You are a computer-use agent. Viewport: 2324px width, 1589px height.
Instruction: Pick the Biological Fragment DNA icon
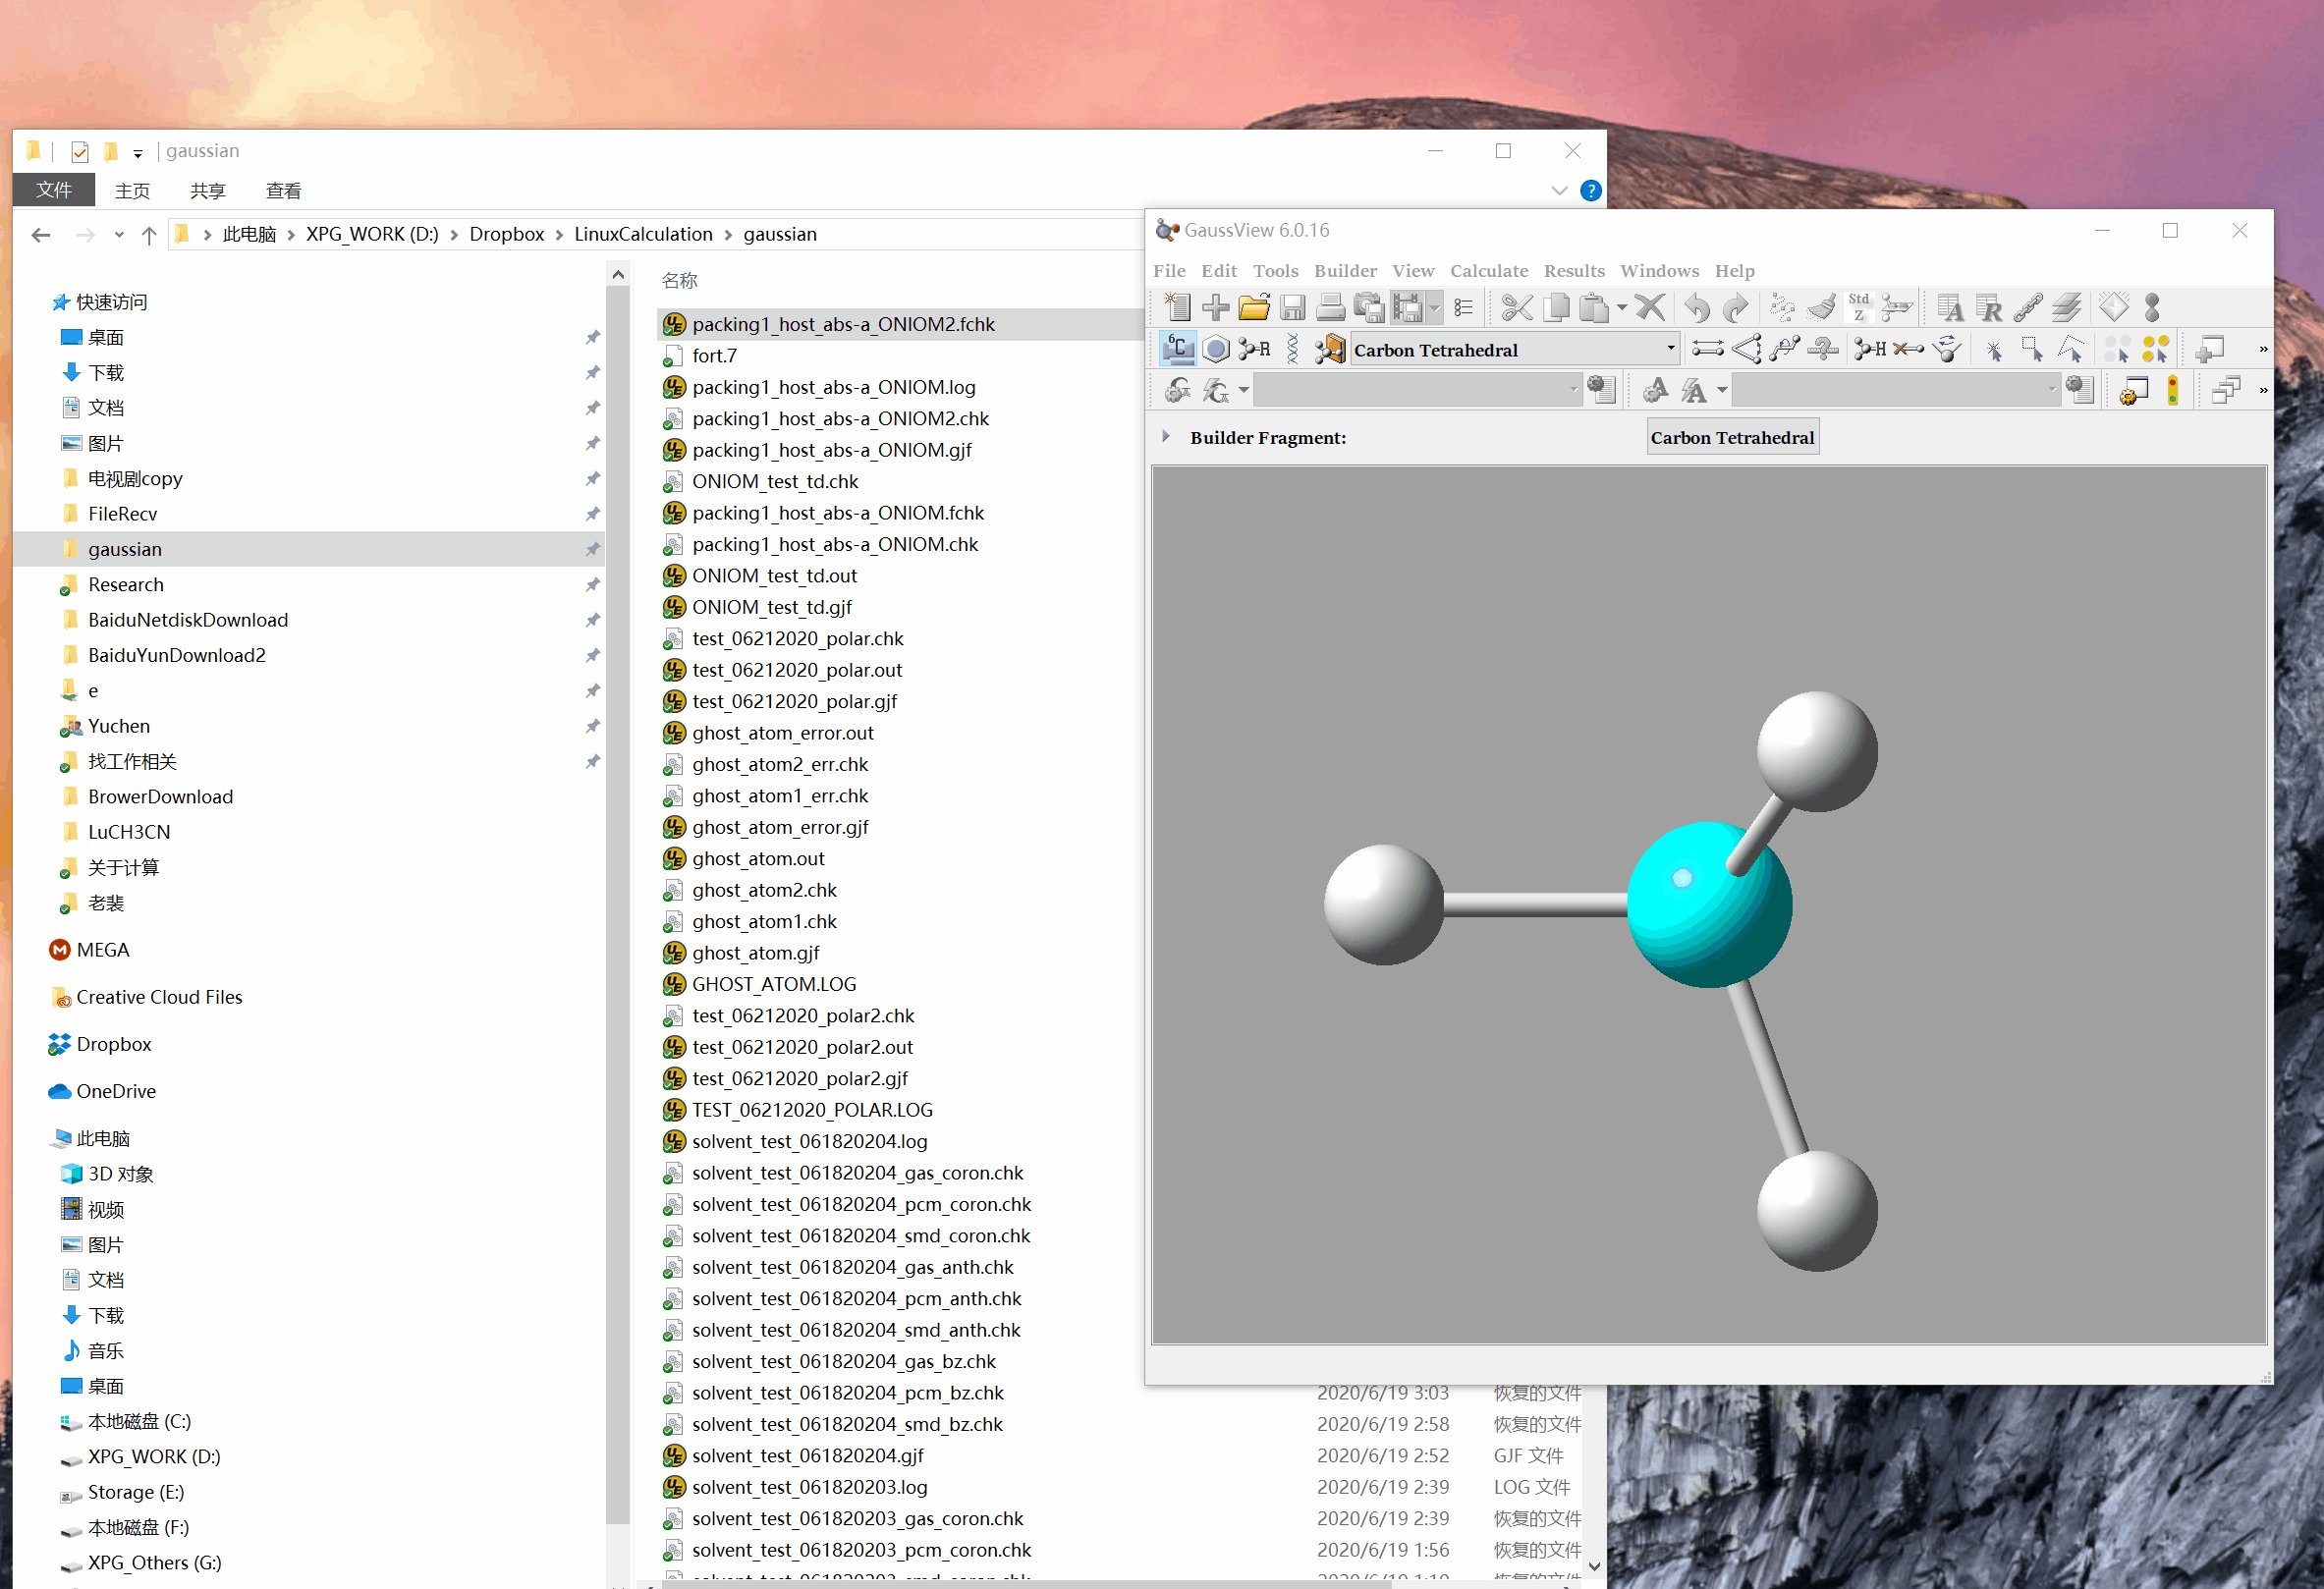pos(1292,349)
